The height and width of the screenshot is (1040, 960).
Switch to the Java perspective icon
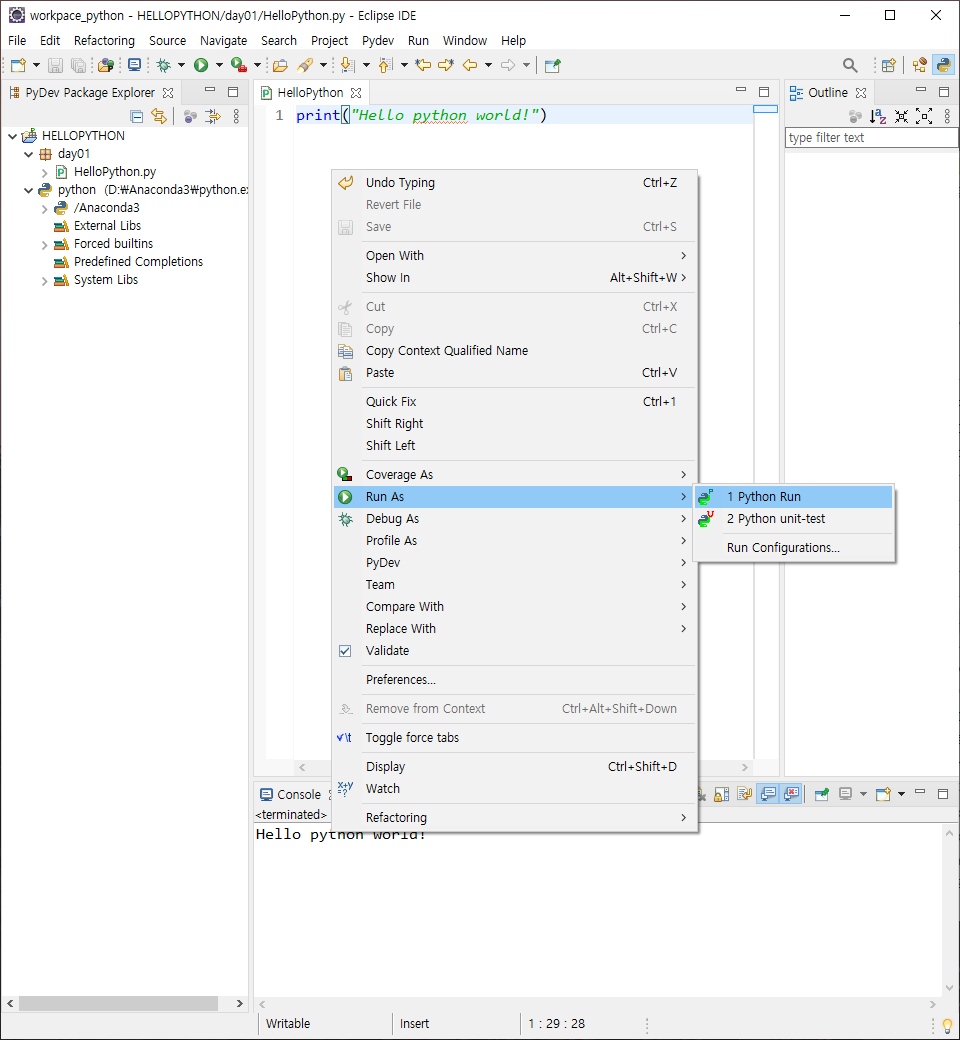click(920, 65)
